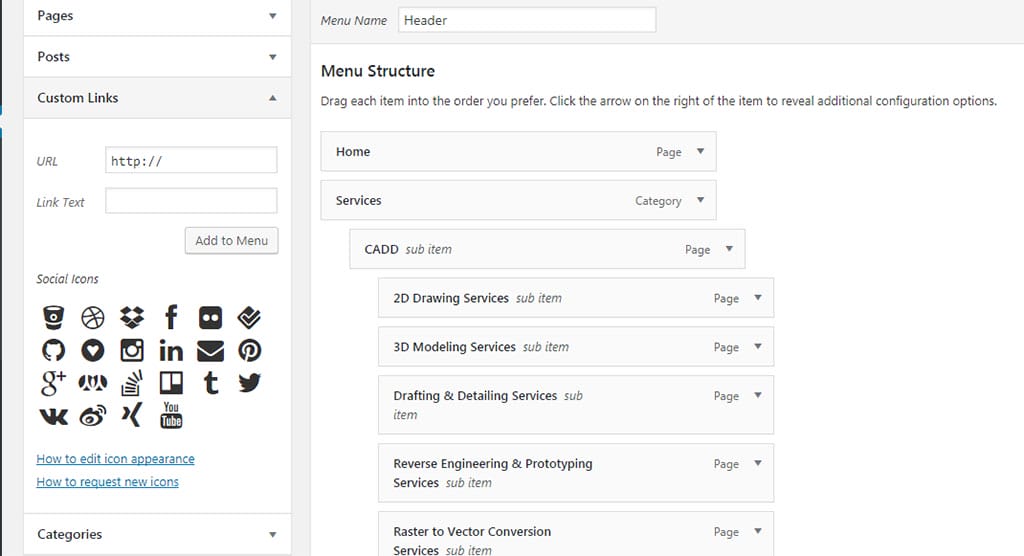
Task: Expand the Posts panel
Action: (x=272, y=57)
